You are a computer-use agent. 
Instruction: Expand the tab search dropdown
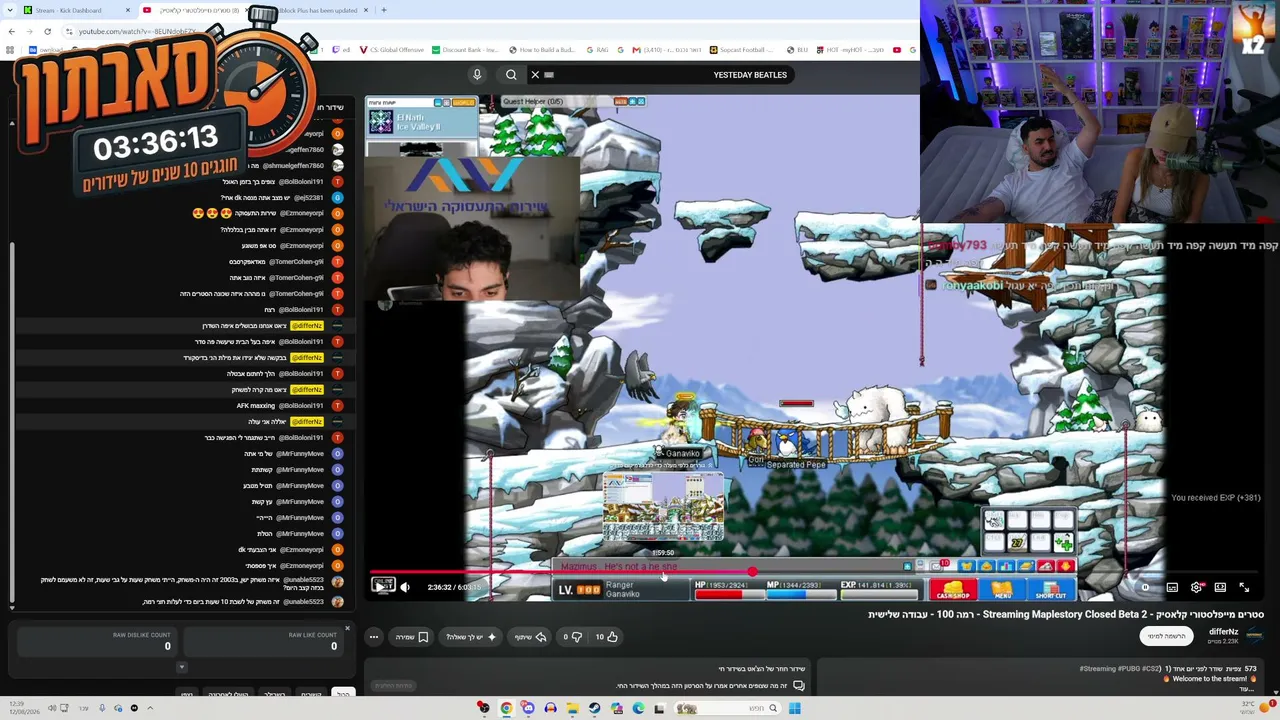pos(10,10)
